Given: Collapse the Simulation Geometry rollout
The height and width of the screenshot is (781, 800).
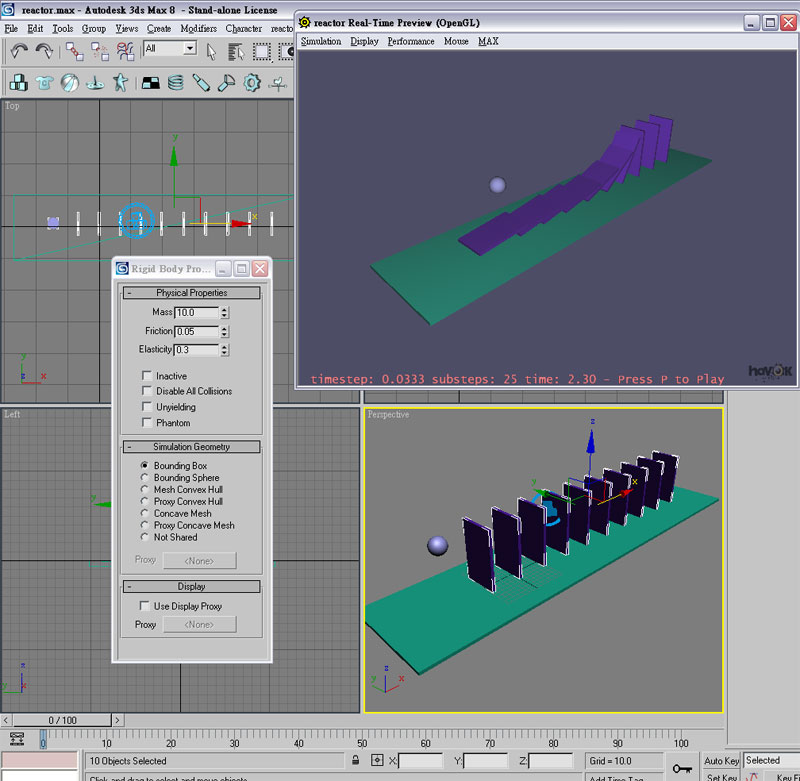Looking at the screenshot, I should 191,447.
